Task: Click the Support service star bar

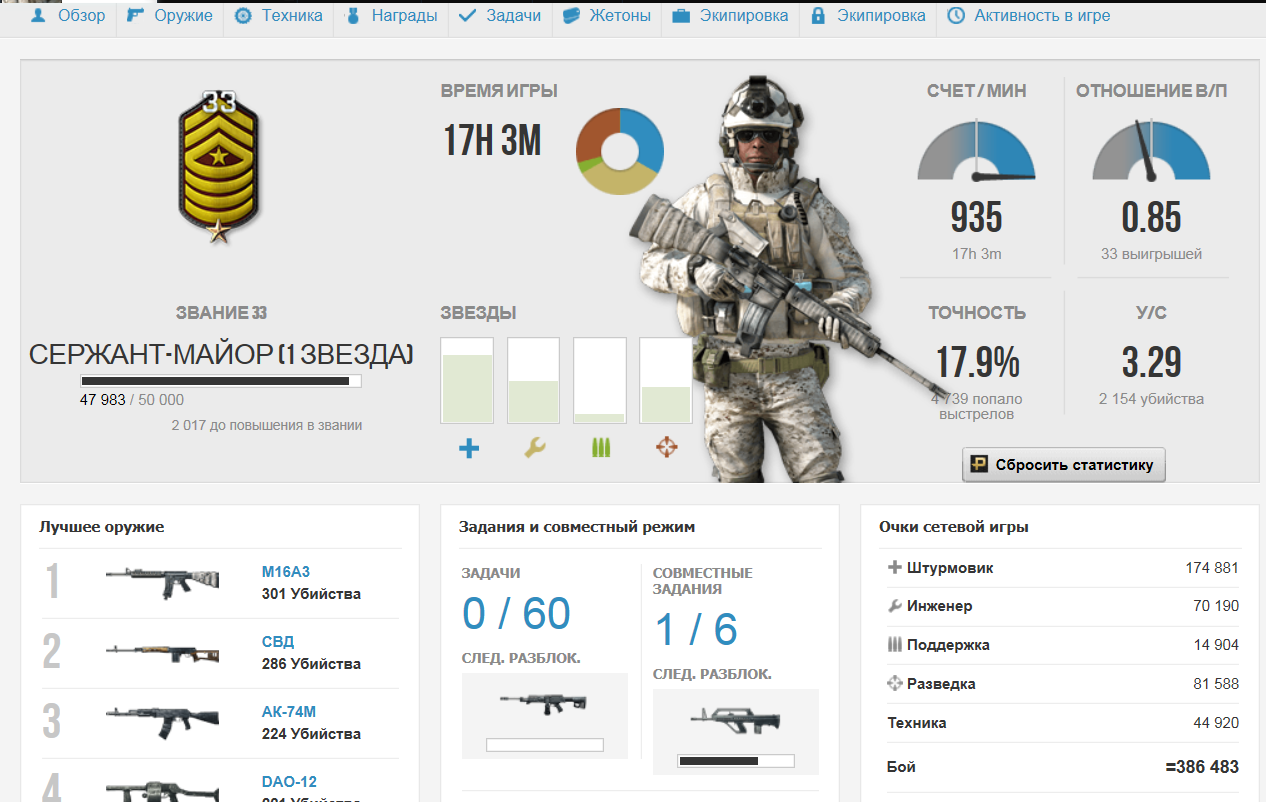Action: 599,381
